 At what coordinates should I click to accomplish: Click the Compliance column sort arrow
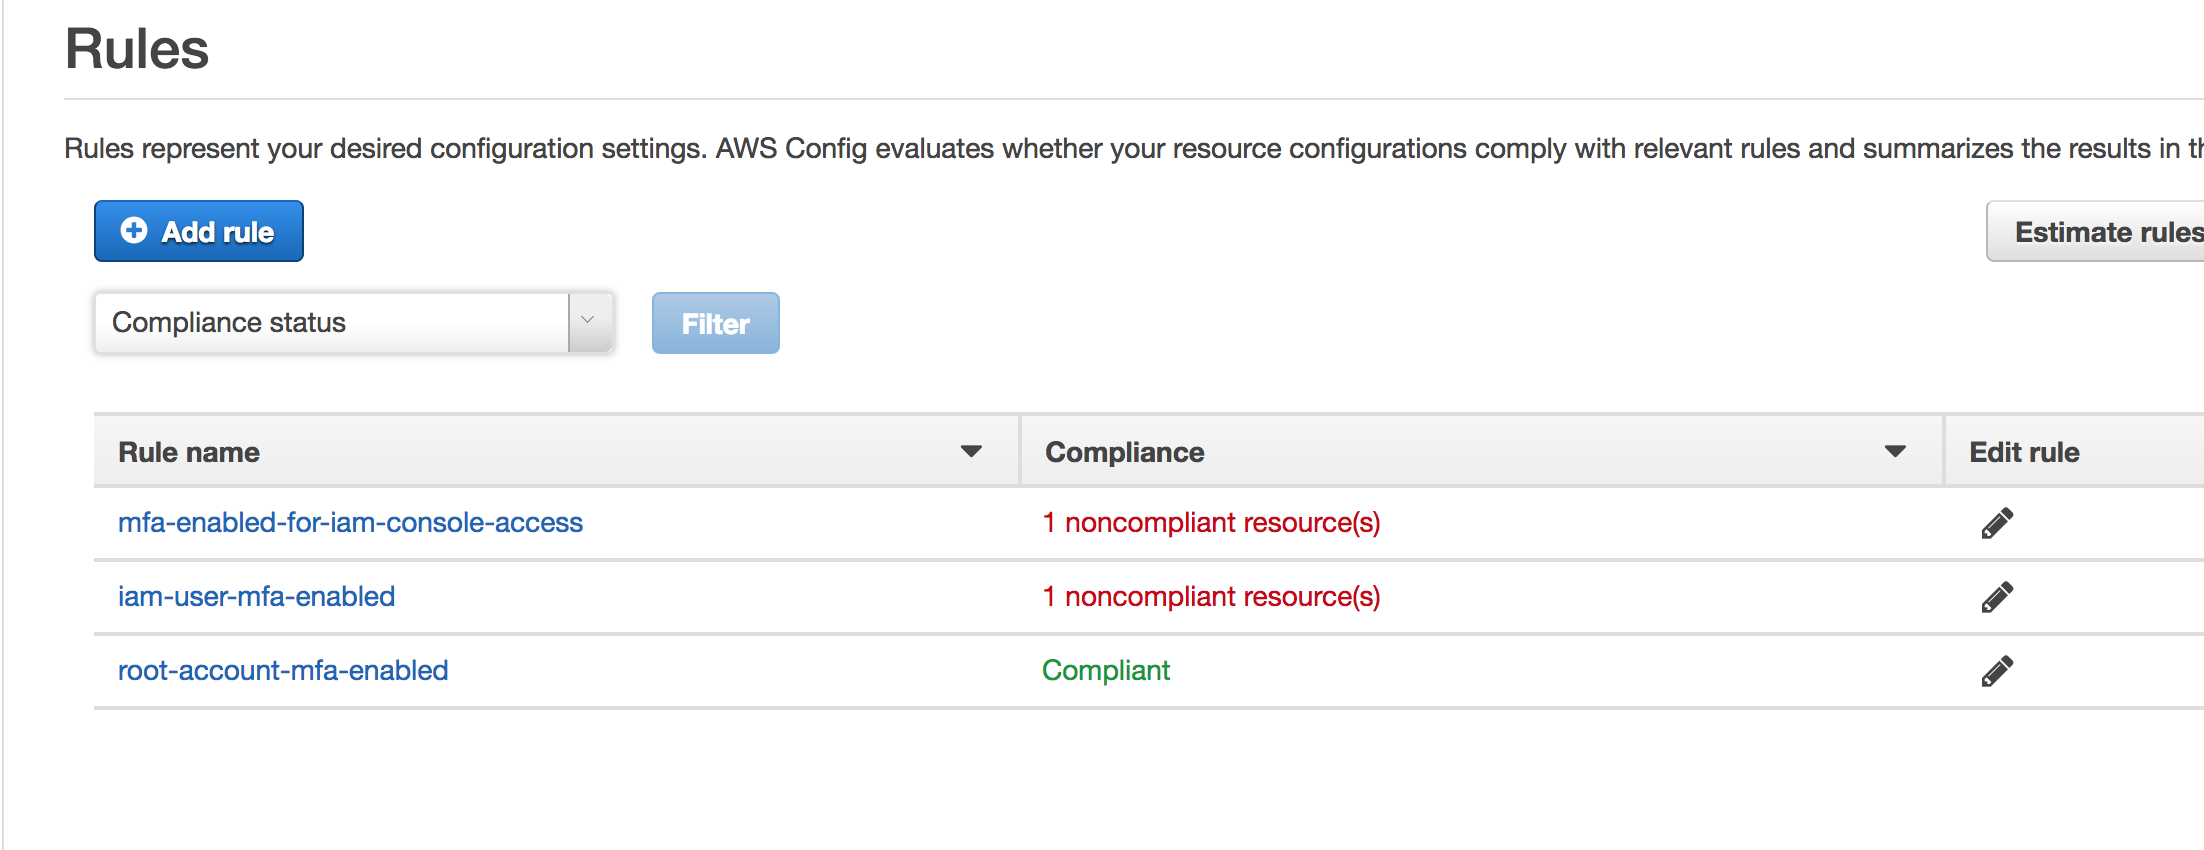click(1894, 452)
